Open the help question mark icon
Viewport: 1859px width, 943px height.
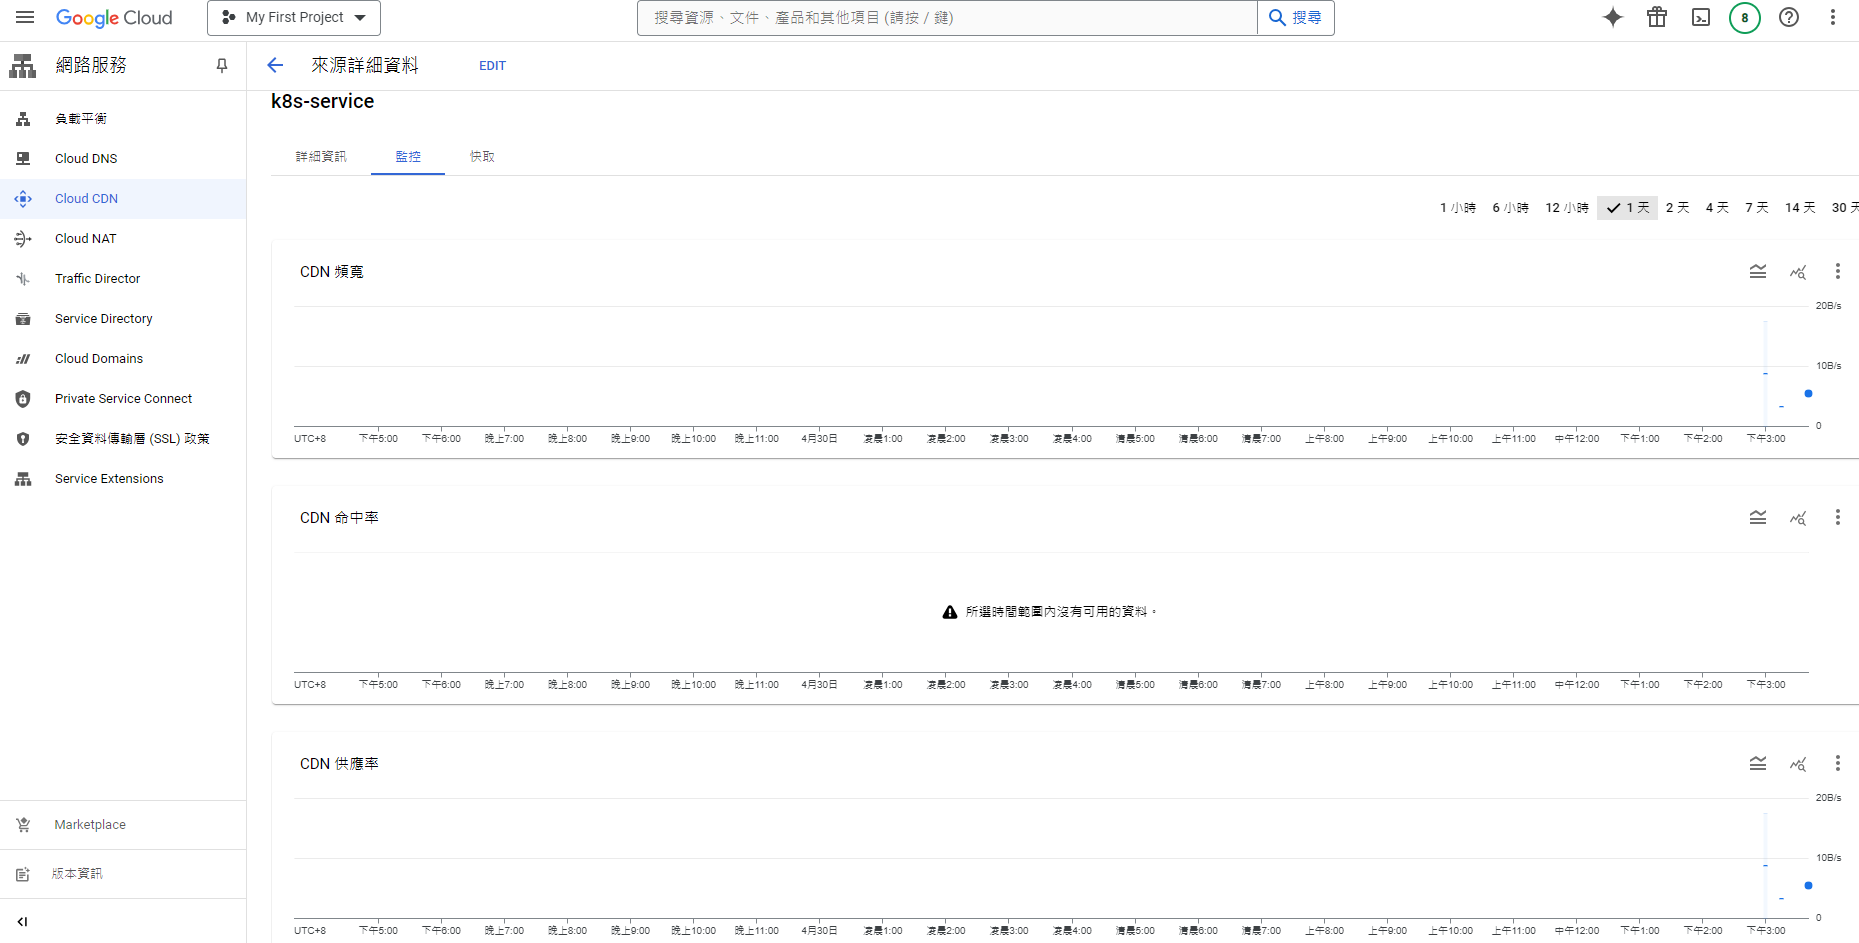(1788, 18)
